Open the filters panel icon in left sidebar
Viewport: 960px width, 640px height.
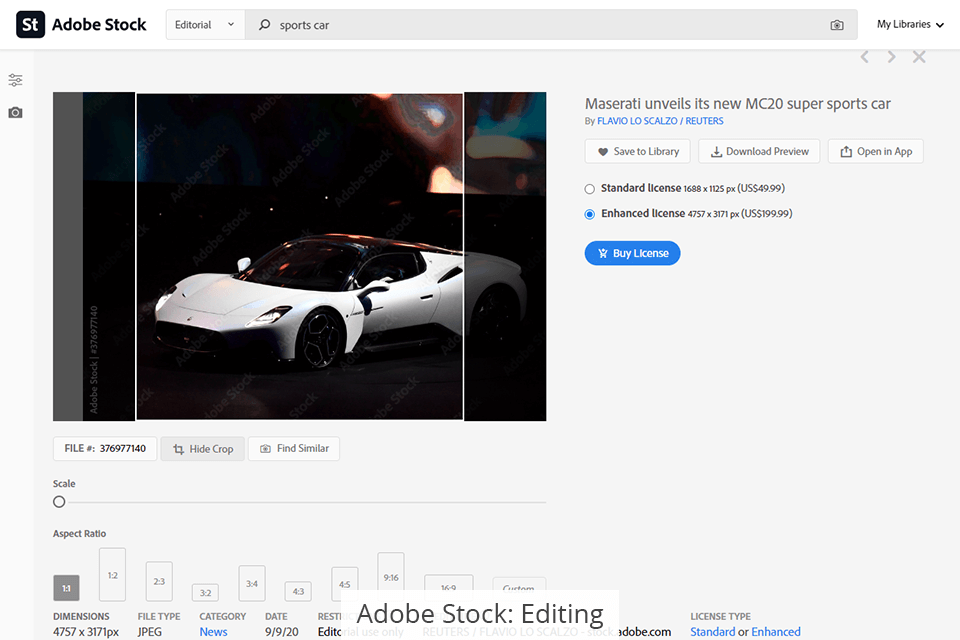click(15, 80)
